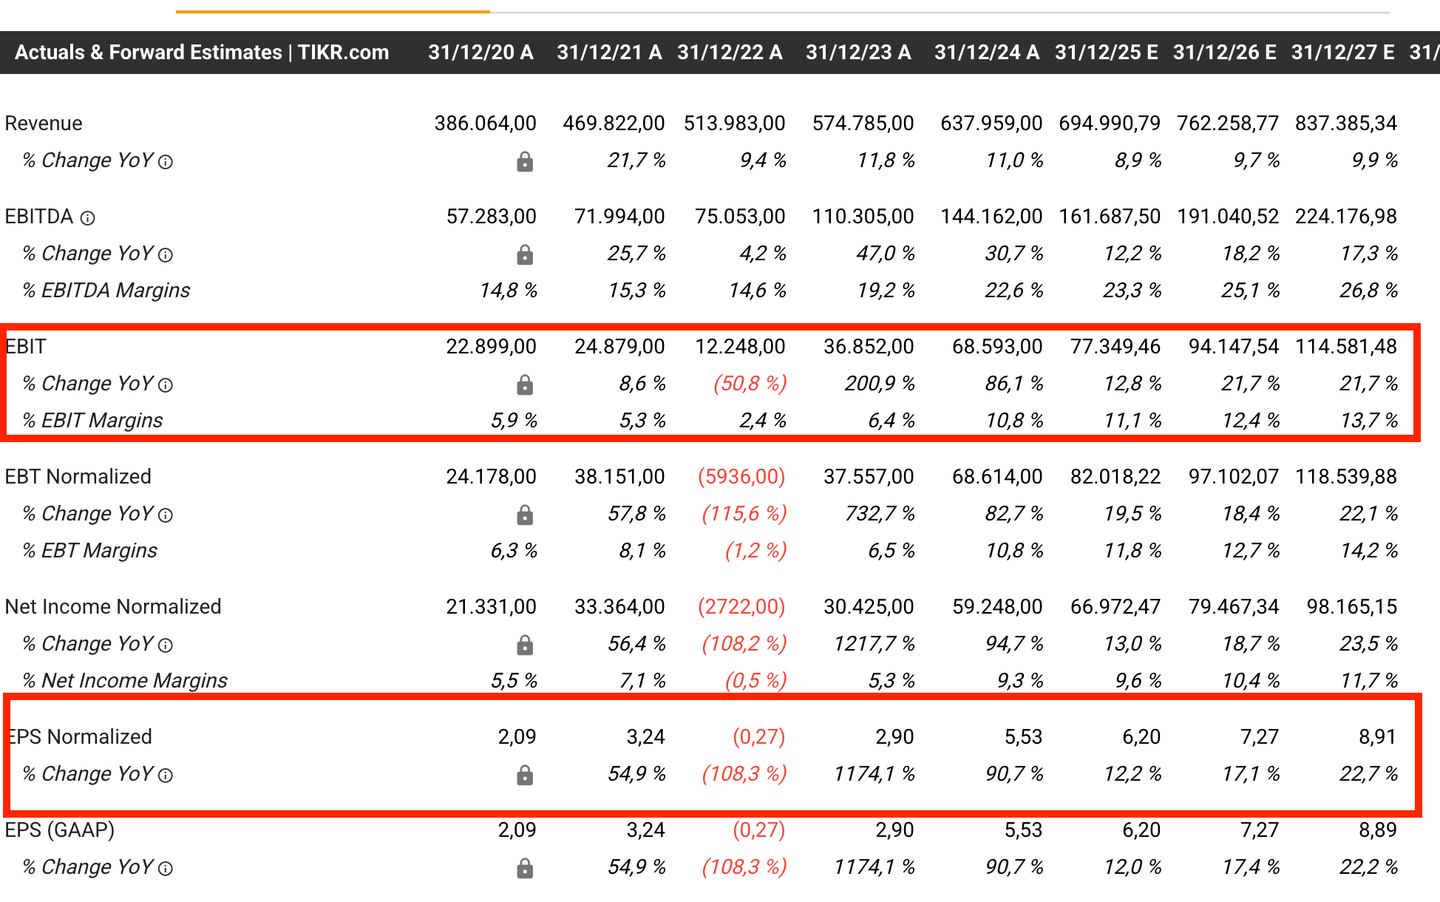
Task: Click the lock icon under Revenue 2020
Action: click(x=524, y=162)
